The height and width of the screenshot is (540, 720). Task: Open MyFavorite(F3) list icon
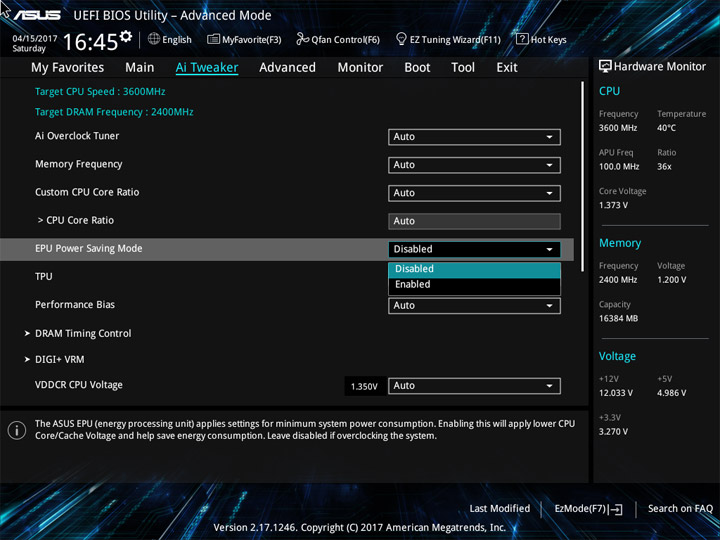[213, 39]
